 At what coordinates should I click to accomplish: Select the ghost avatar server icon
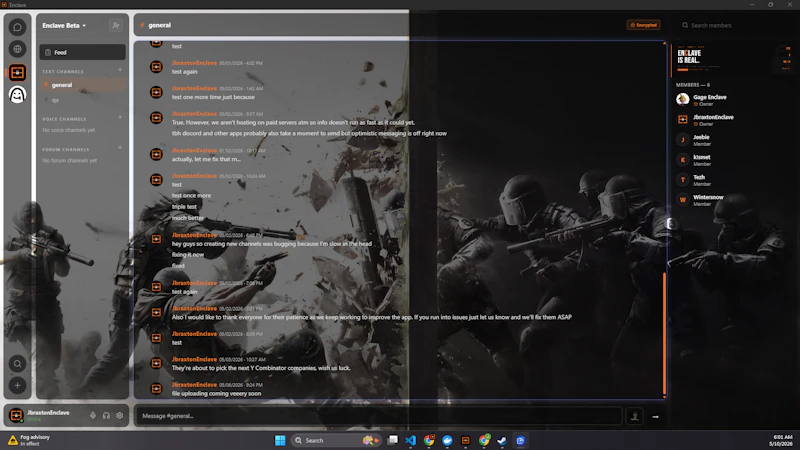pyautogui.click(x=17, y=95)
